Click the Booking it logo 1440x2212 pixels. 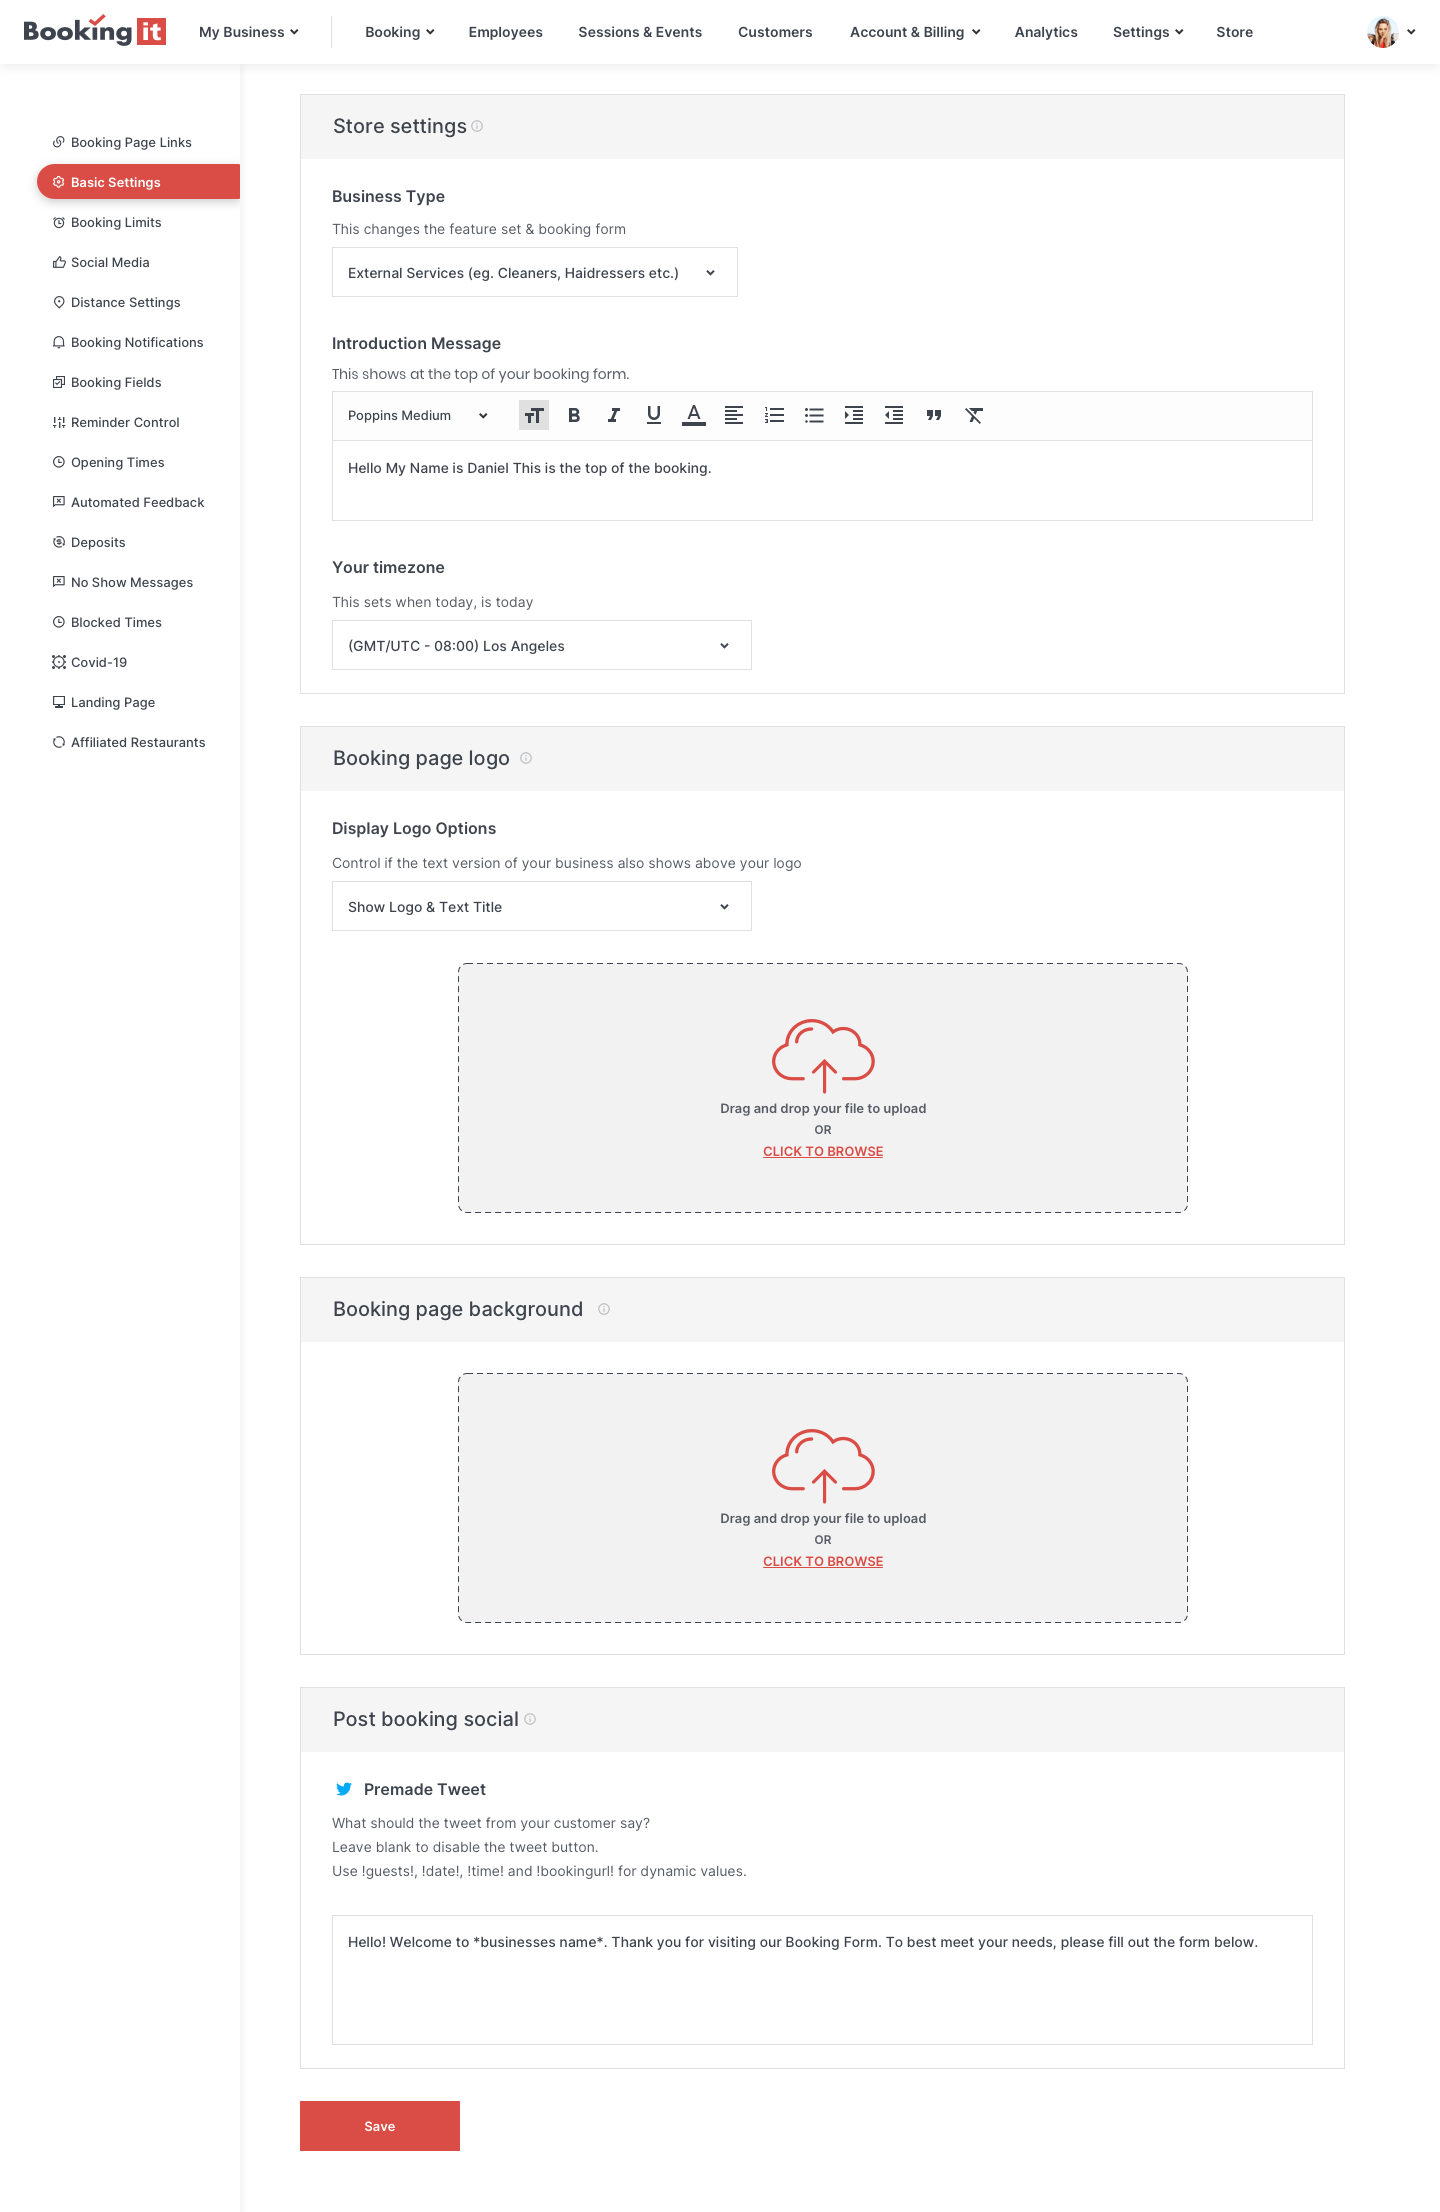point(94,31)
